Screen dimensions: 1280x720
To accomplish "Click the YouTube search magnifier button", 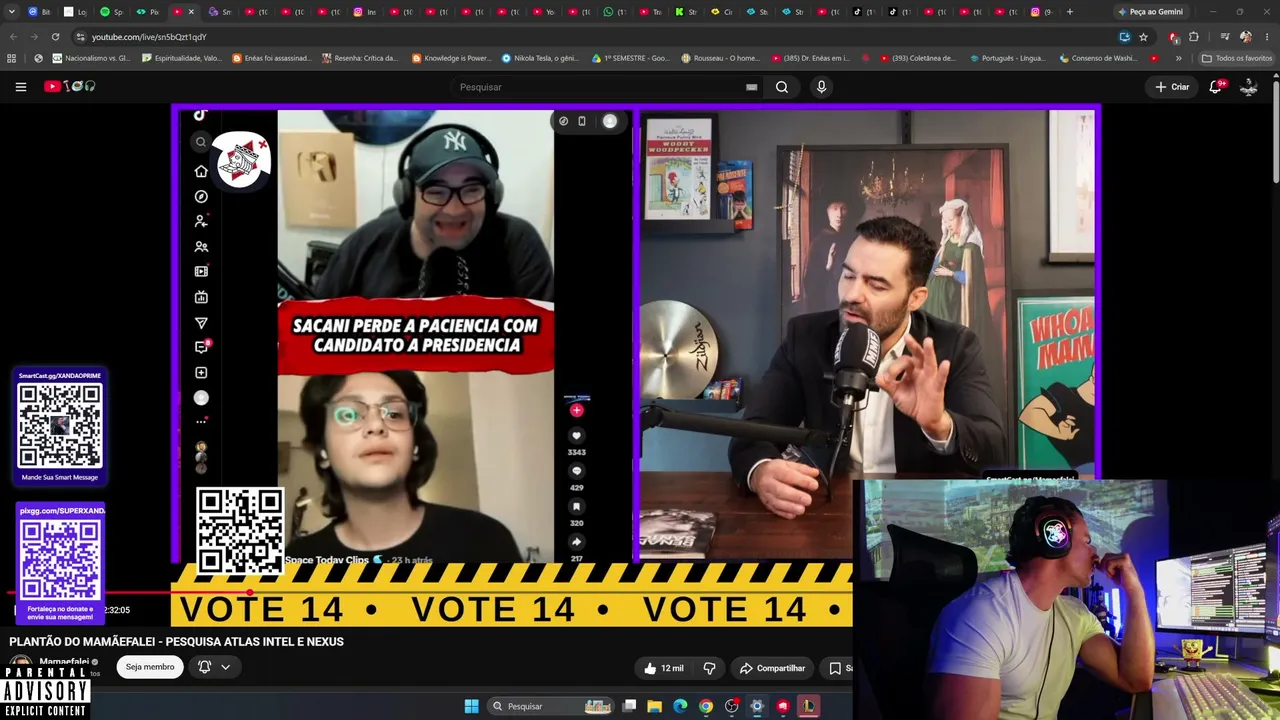I will (782, 87).
